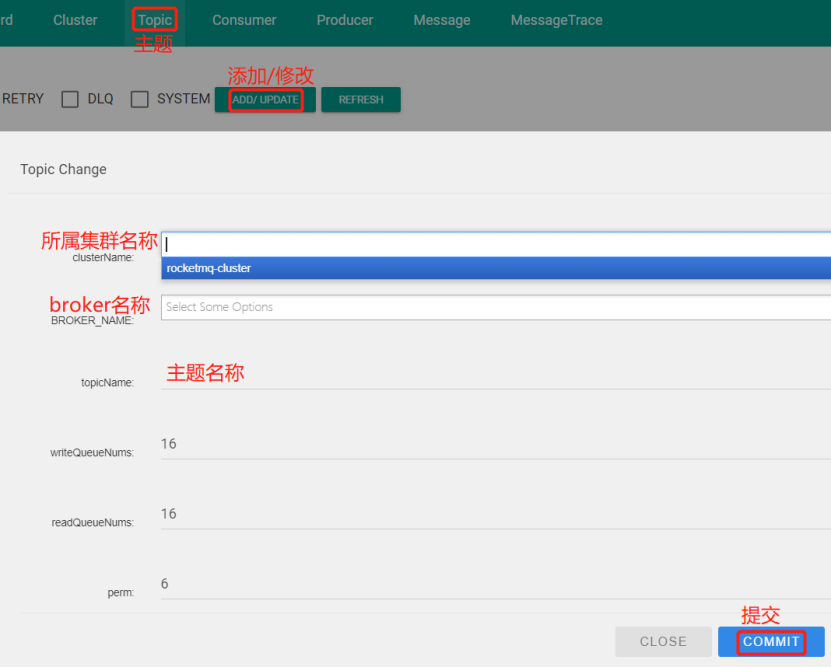Click the perm field with value 6

496,585
